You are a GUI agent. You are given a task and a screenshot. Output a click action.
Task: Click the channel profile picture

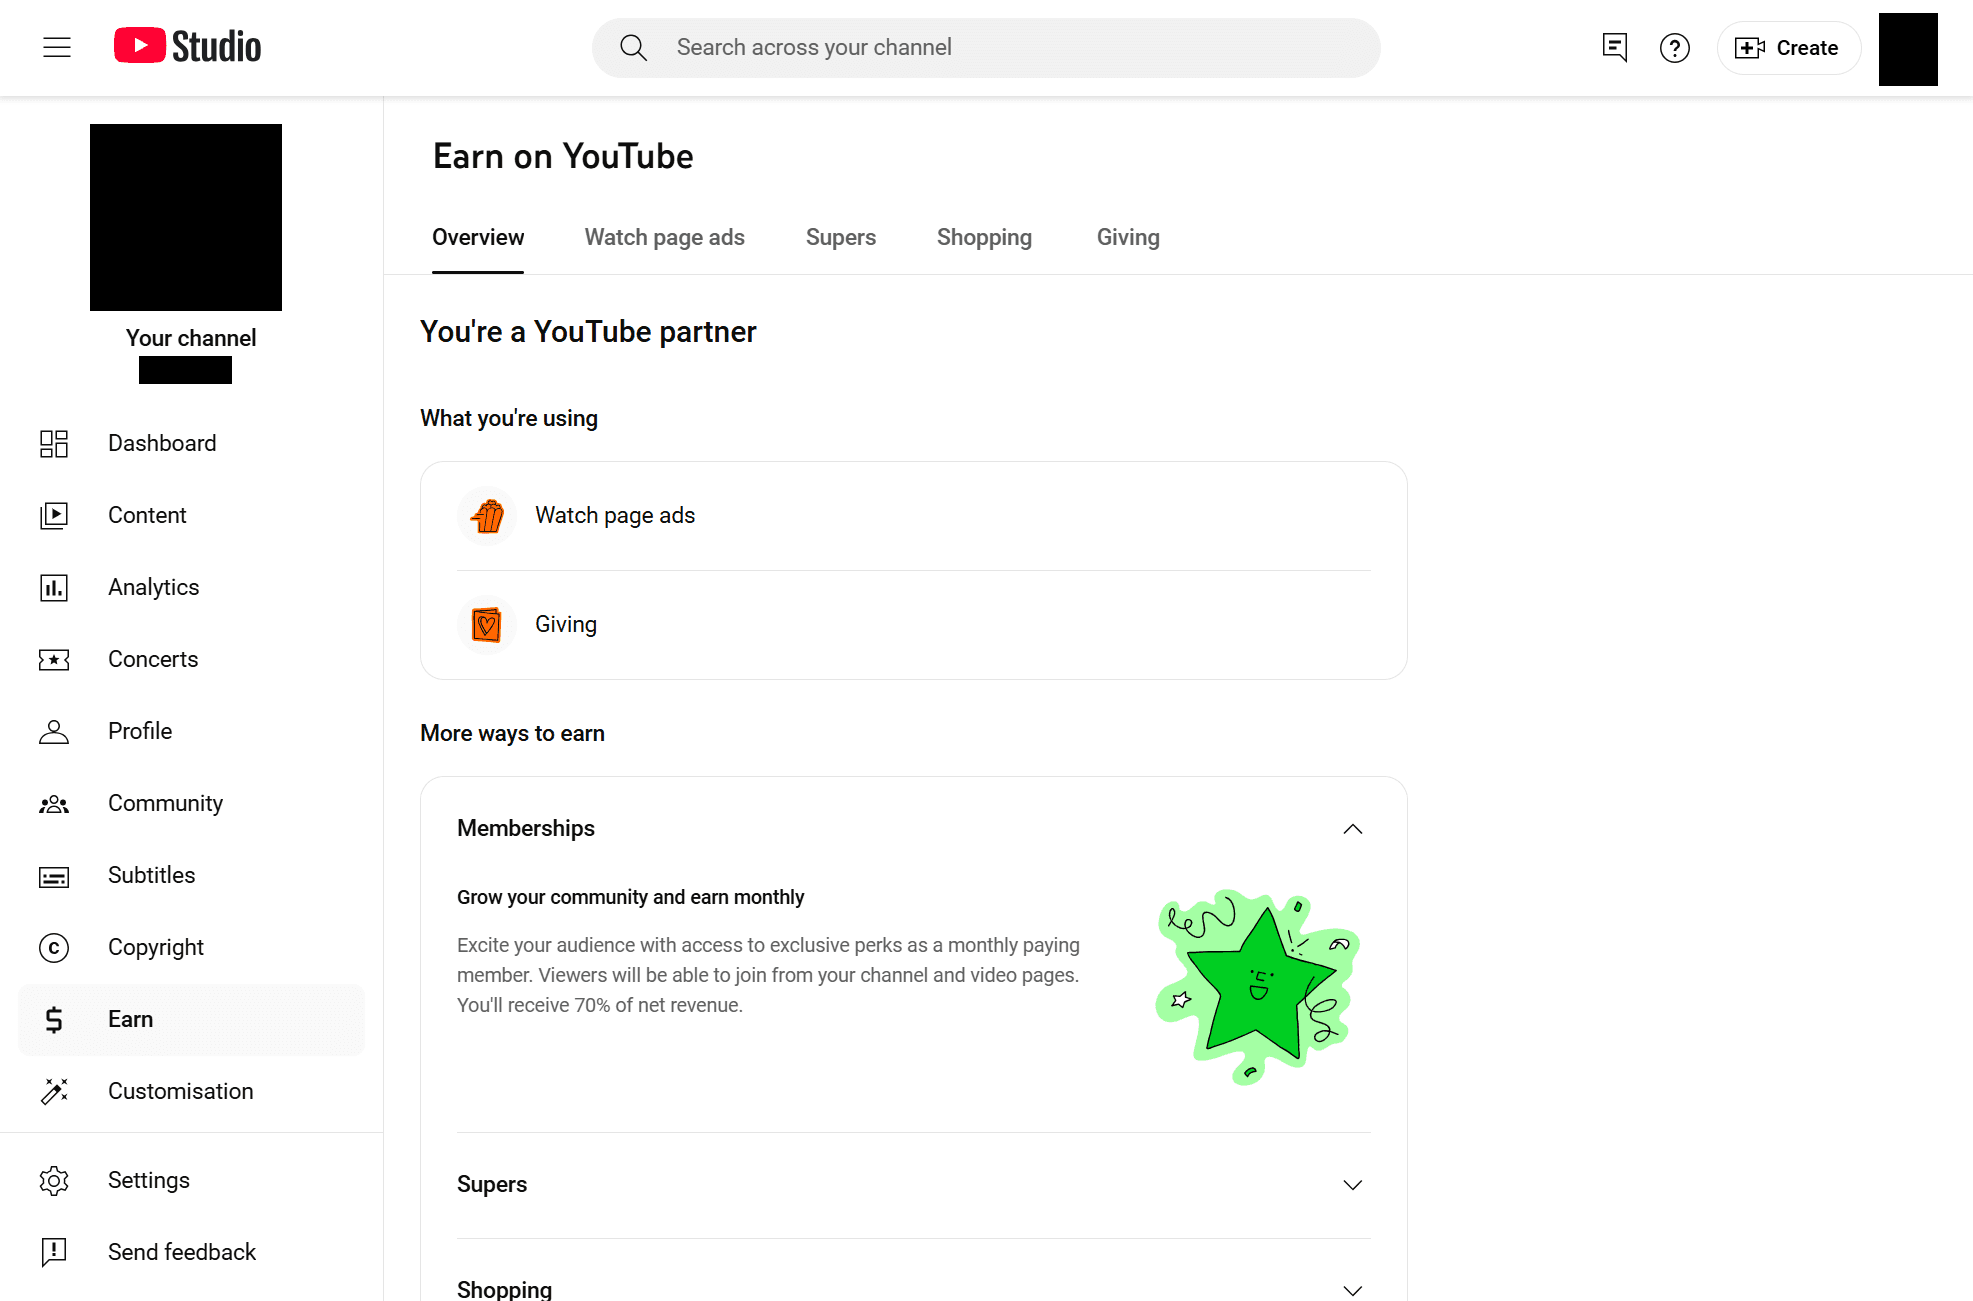[186, 217]
